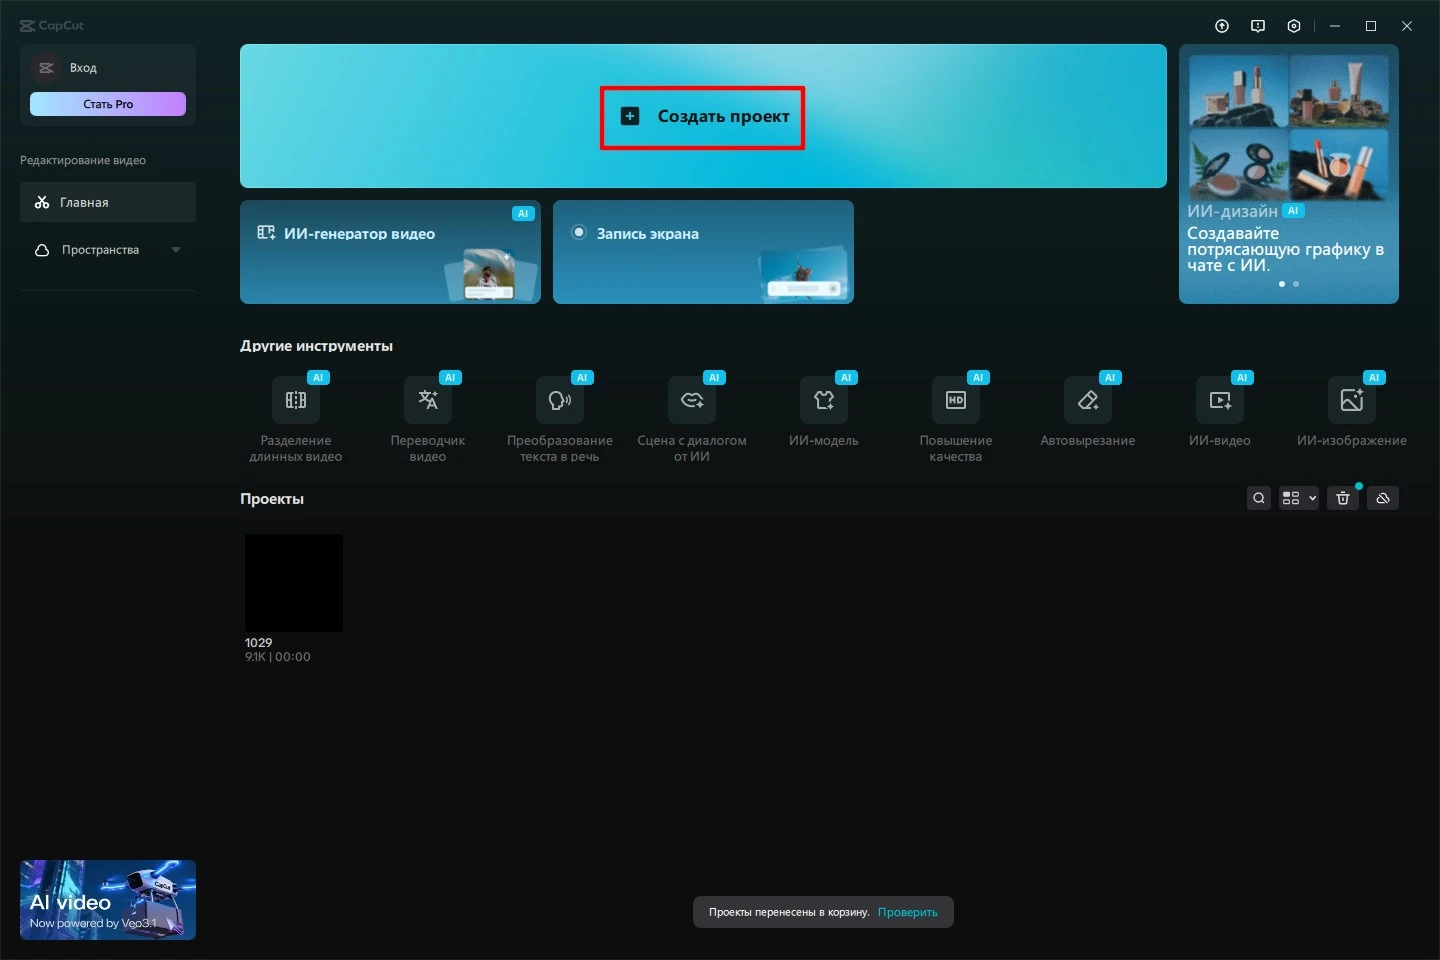
Task: Select the AI model clothing tool
Action: tap(824, 401)
